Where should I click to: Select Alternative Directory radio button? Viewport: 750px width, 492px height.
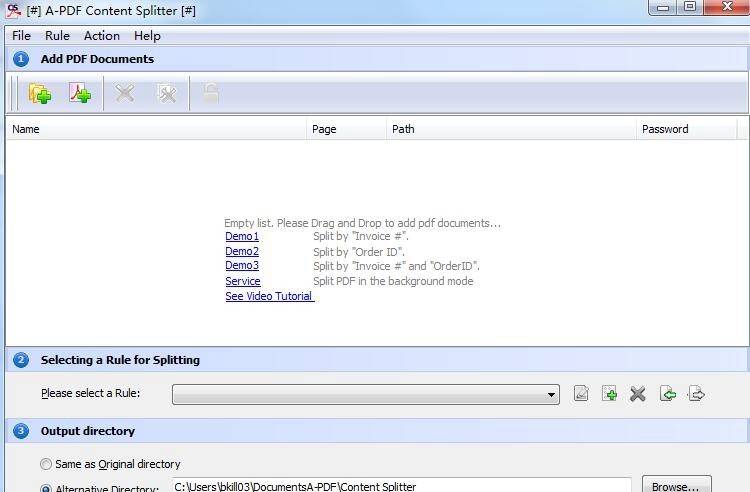(x=46, y=489)
